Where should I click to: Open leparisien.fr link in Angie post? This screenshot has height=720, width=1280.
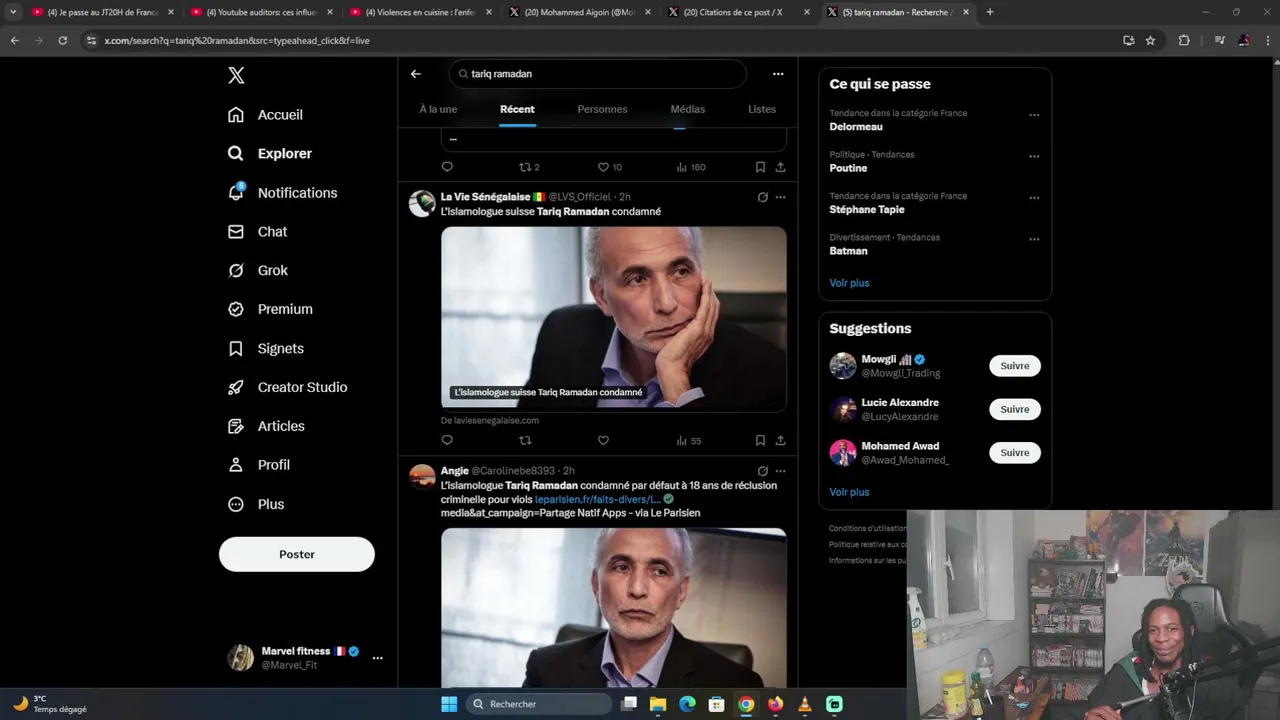[x=597, y=499]
